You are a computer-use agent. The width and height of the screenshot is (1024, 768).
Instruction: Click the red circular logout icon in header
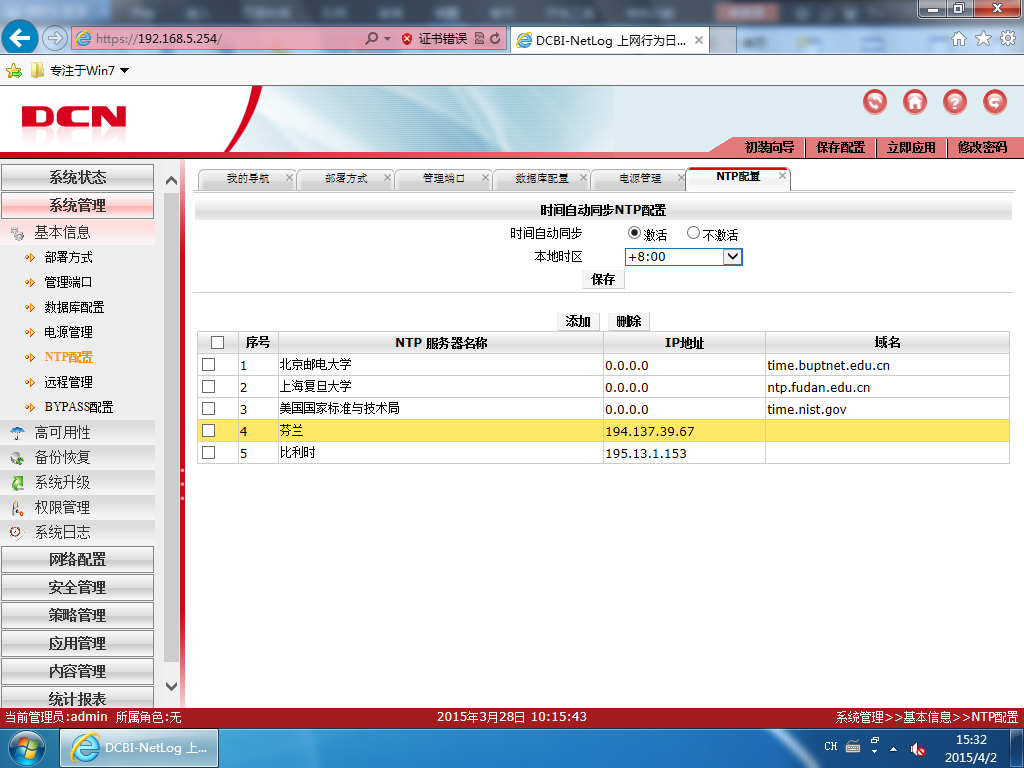point(995,102)
